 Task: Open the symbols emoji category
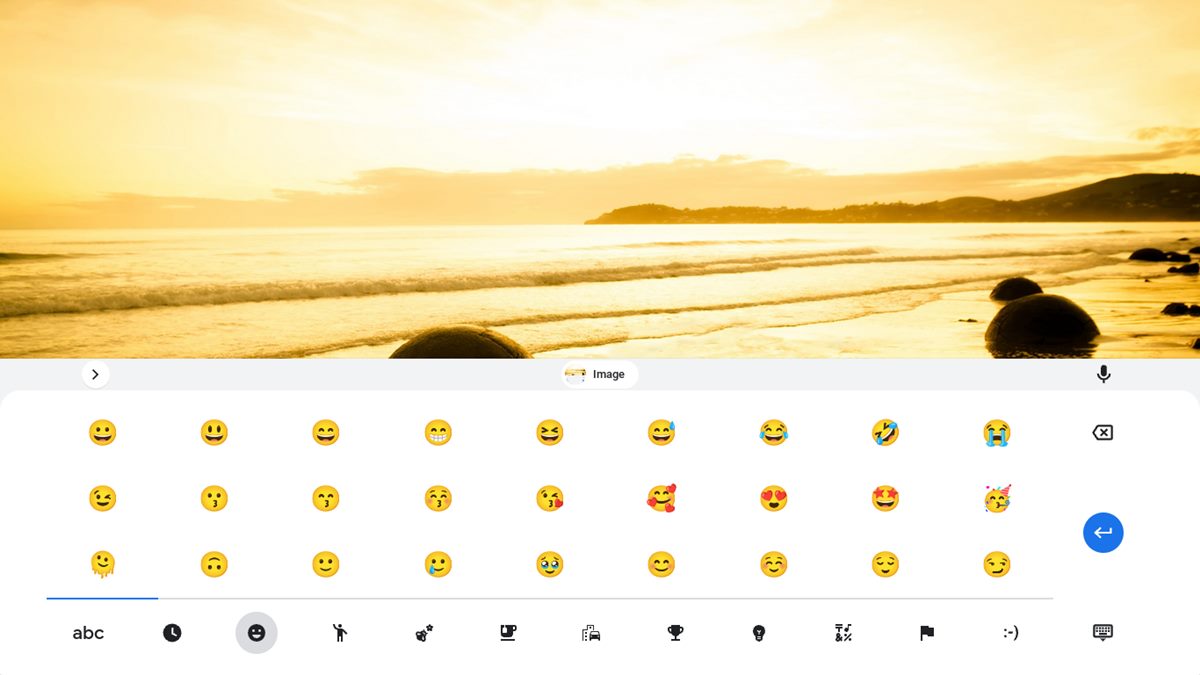tap(841, 632)
